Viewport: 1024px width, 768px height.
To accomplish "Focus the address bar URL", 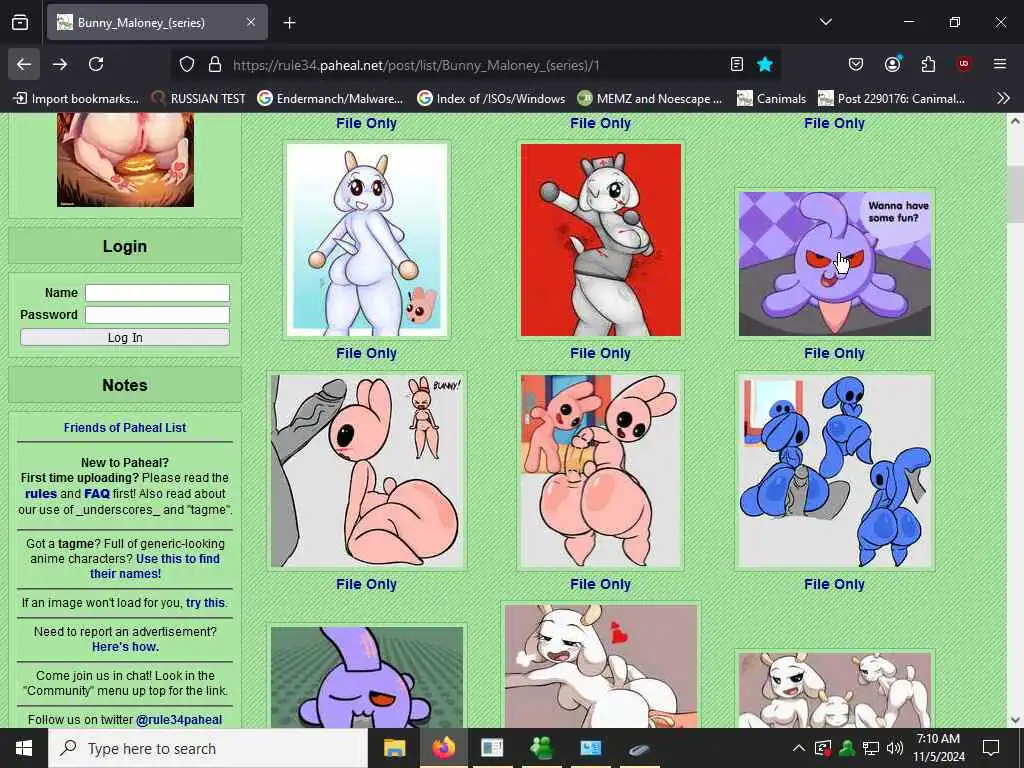I will pos(416,65).
